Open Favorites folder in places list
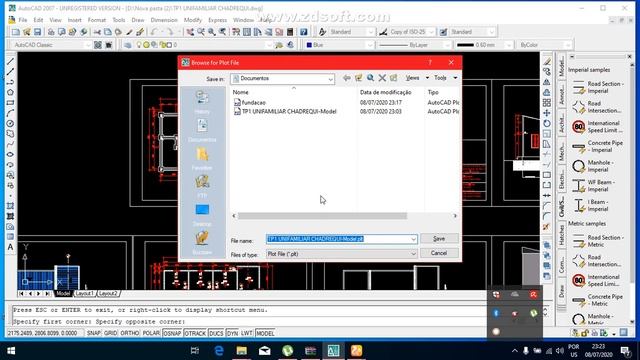 [202, 159]
